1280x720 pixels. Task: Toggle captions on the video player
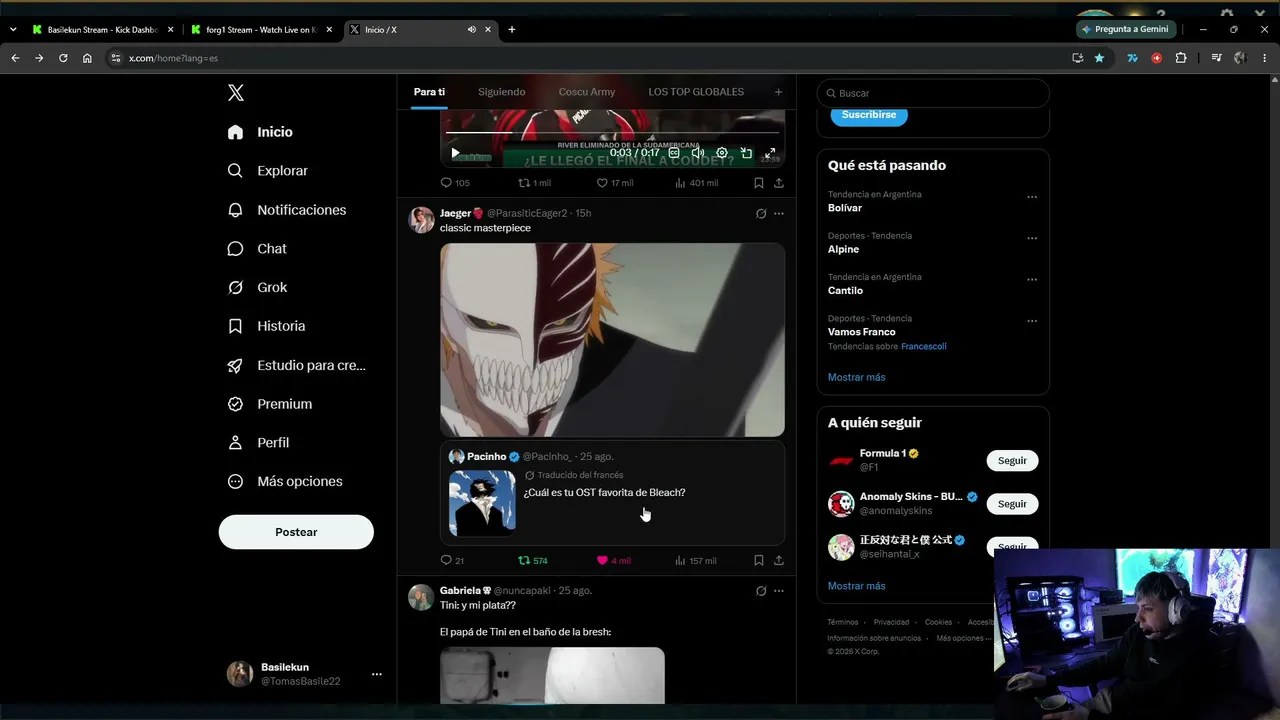click(x=674, y=153)
